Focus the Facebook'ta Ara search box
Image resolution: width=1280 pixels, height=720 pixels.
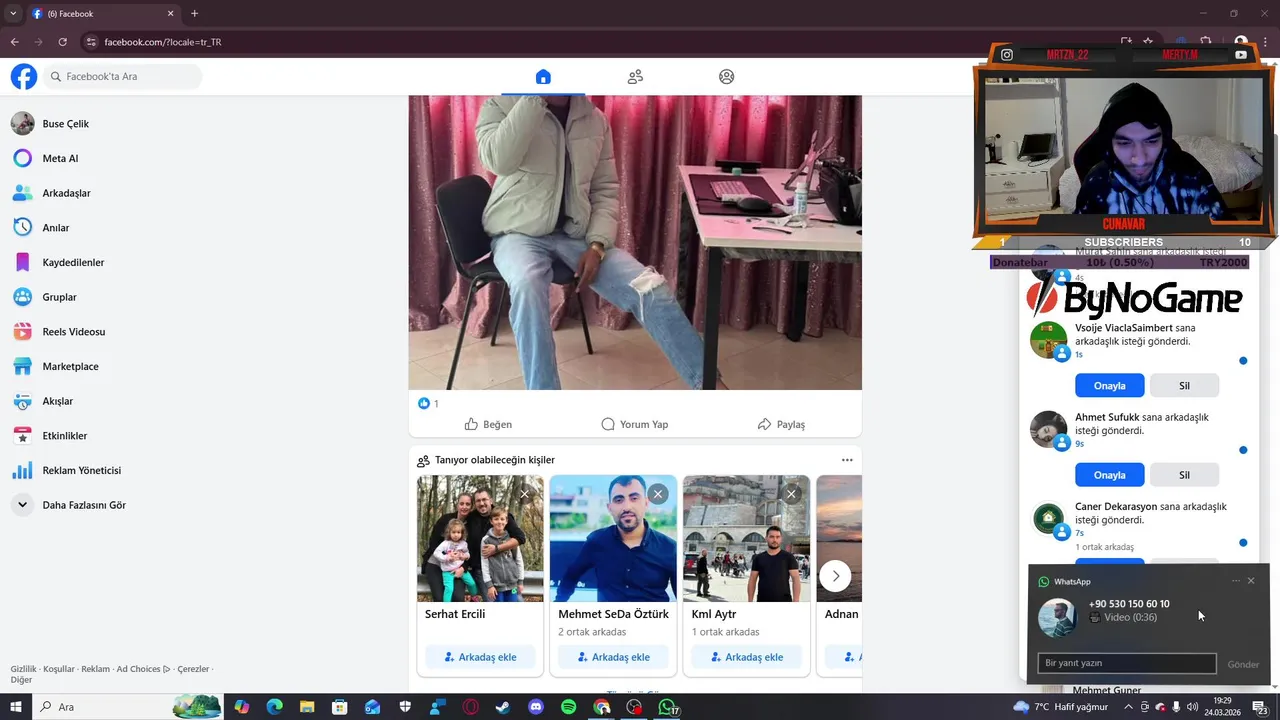click(122, 76)
